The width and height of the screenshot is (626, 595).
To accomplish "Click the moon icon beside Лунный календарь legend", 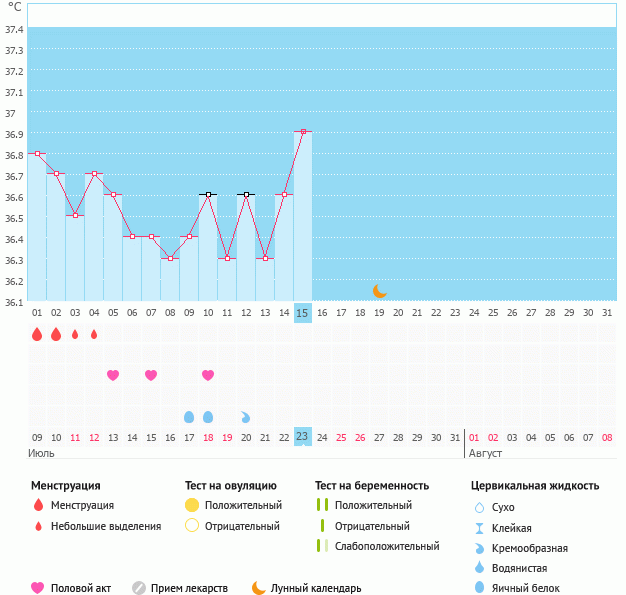I will pos(259,588).
